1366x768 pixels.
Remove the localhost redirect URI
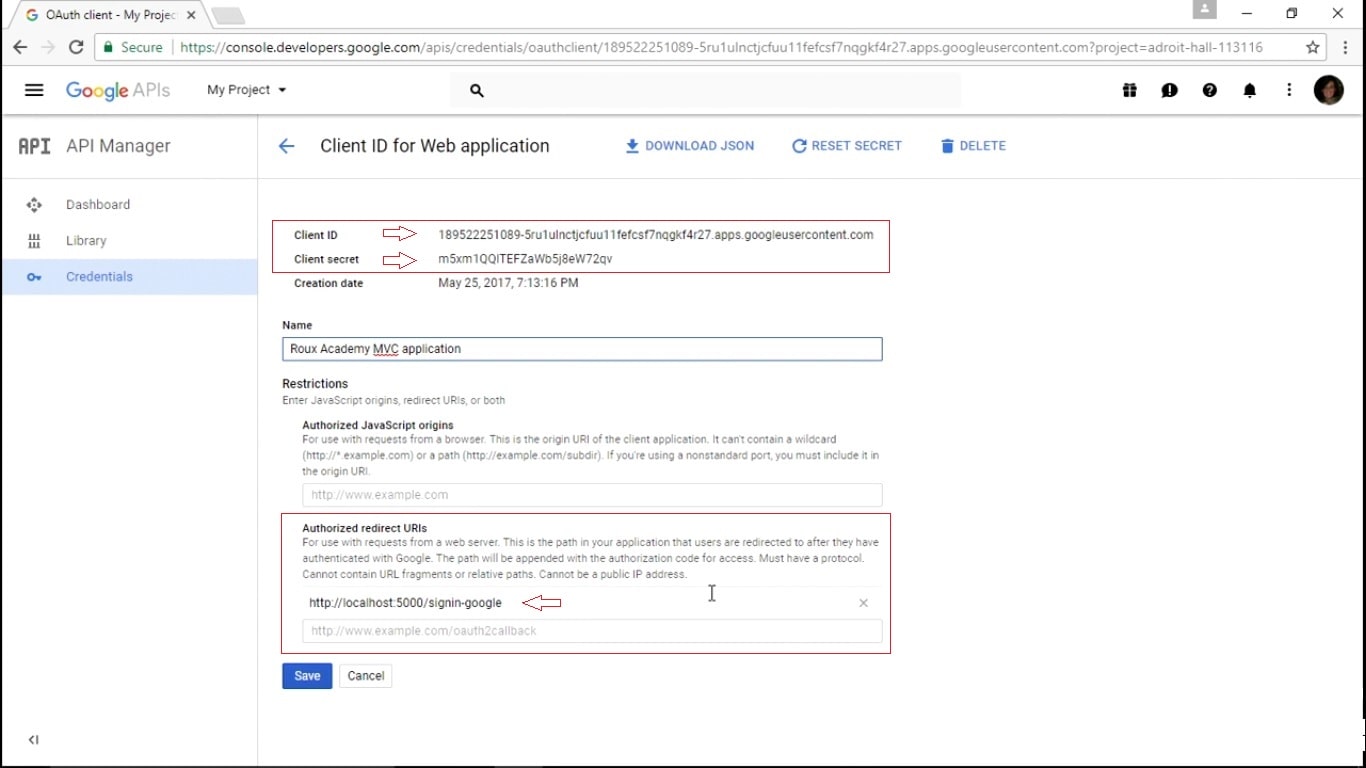pos(863,602)
